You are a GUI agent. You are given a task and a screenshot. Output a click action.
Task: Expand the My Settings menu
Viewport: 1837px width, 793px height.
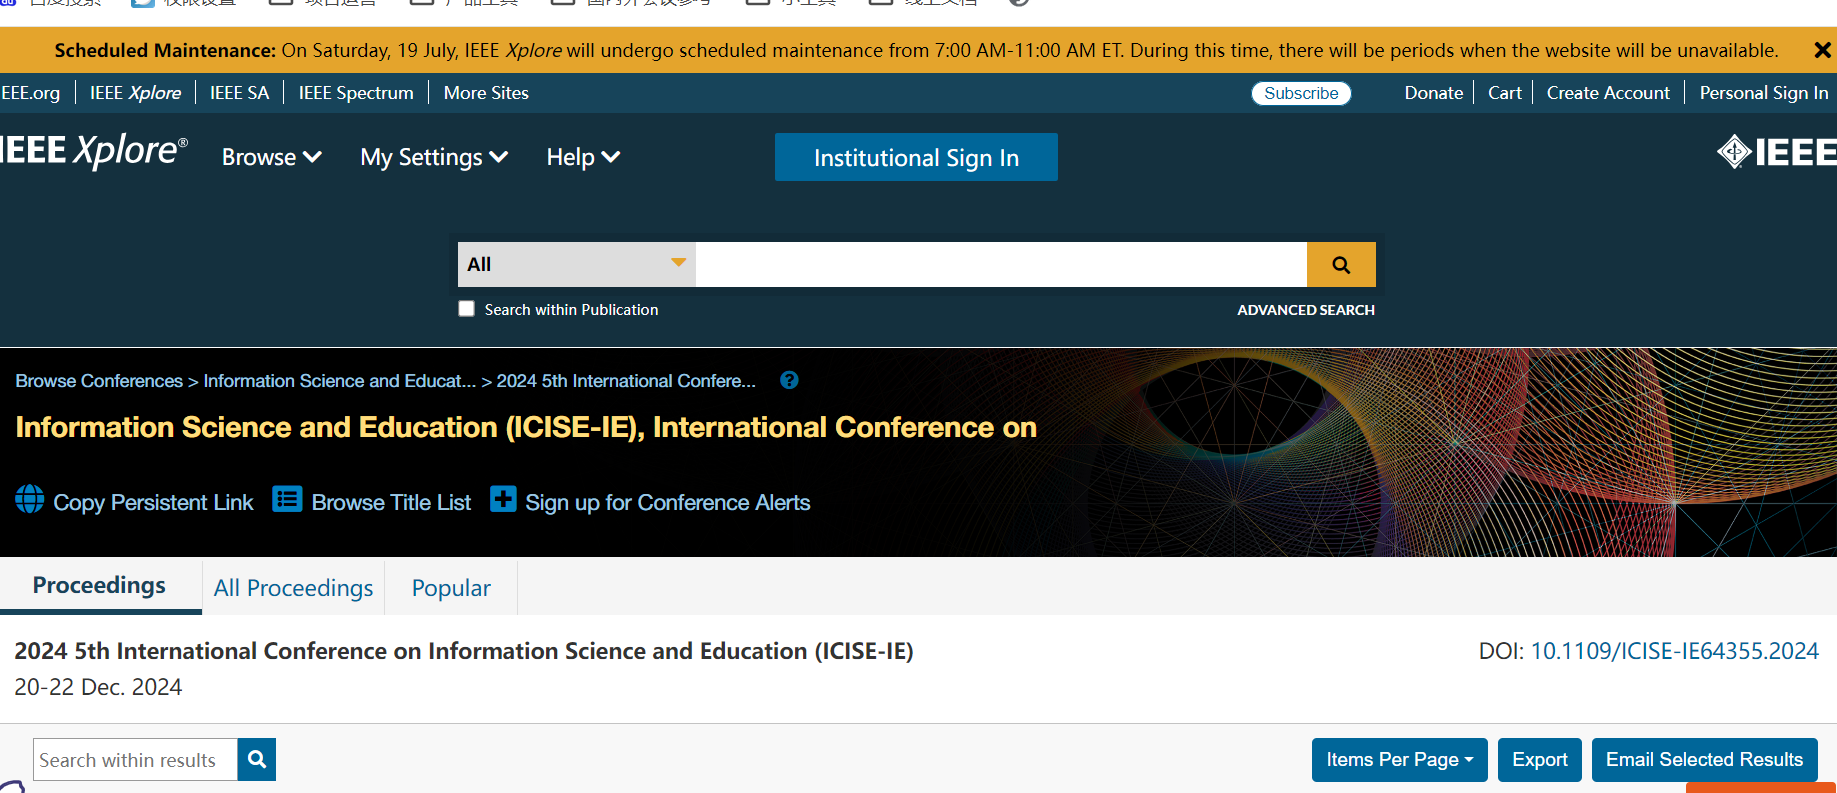(434, 157)
